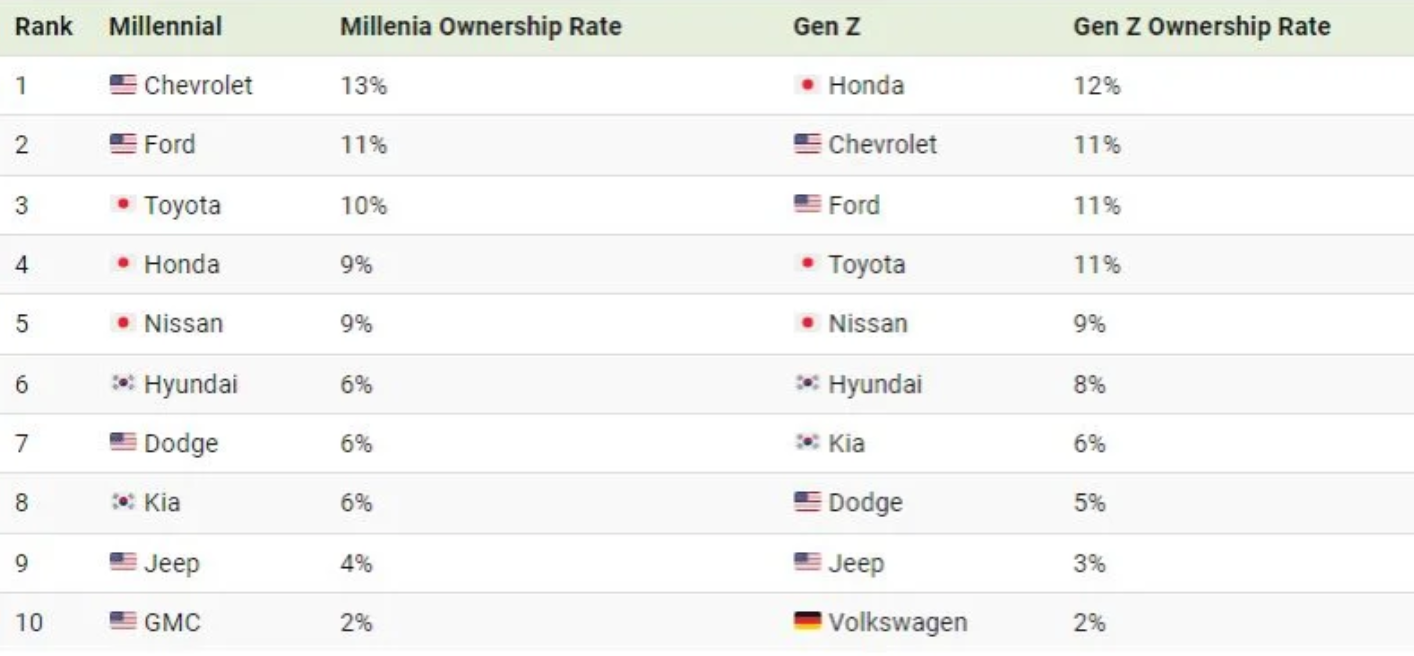This screenshot has width=1414, height=656.
Task: Click the Japan flag beside Millennial Toyota
Action: pos(122,205)
